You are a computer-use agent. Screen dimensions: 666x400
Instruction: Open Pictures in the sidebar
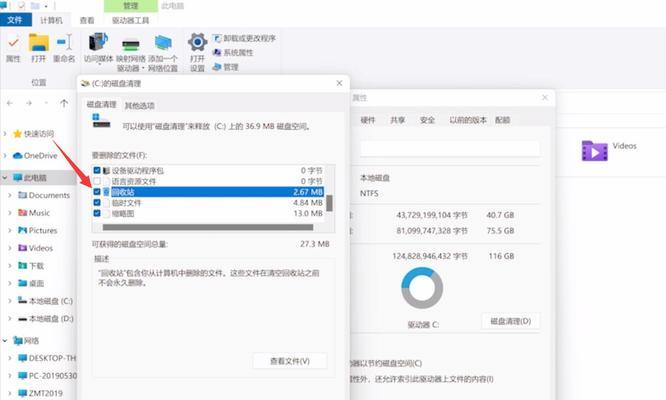[37, 231]
